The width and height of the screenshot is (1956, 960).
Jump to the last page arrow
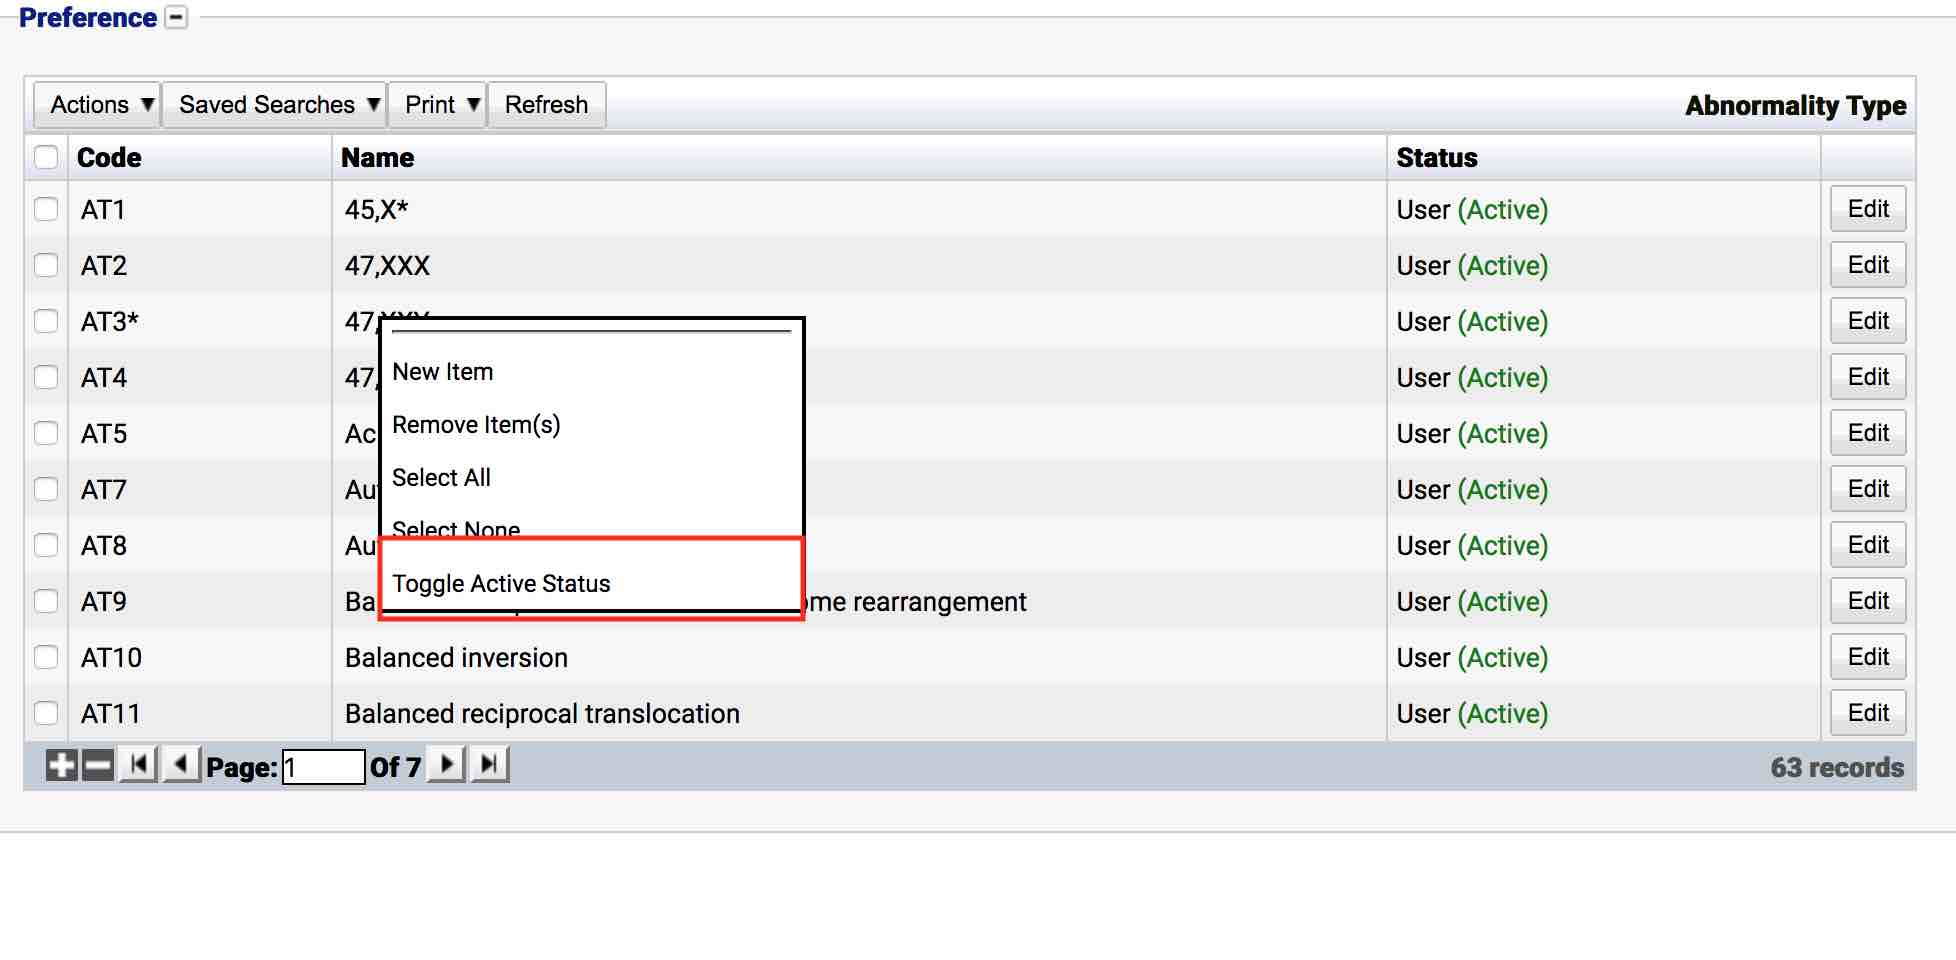click(x=489, y=765)
